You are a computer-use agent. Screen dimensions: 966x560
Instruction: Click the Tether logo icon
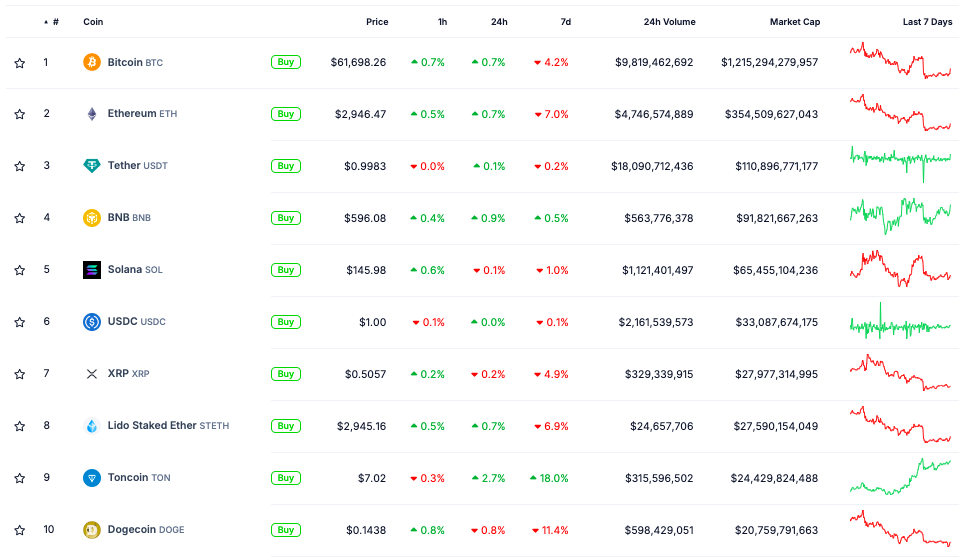point(92,166)
